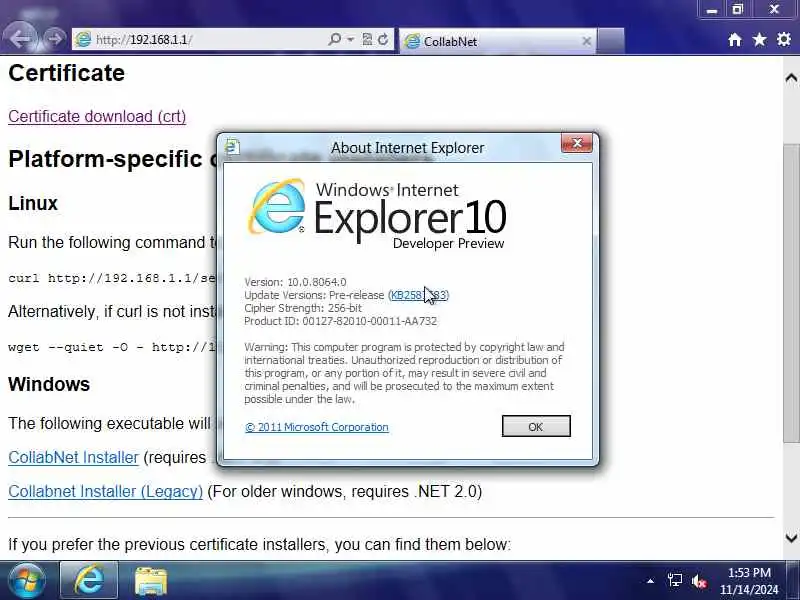Show hidden tray icons arrow

click(x=651, y=581)
